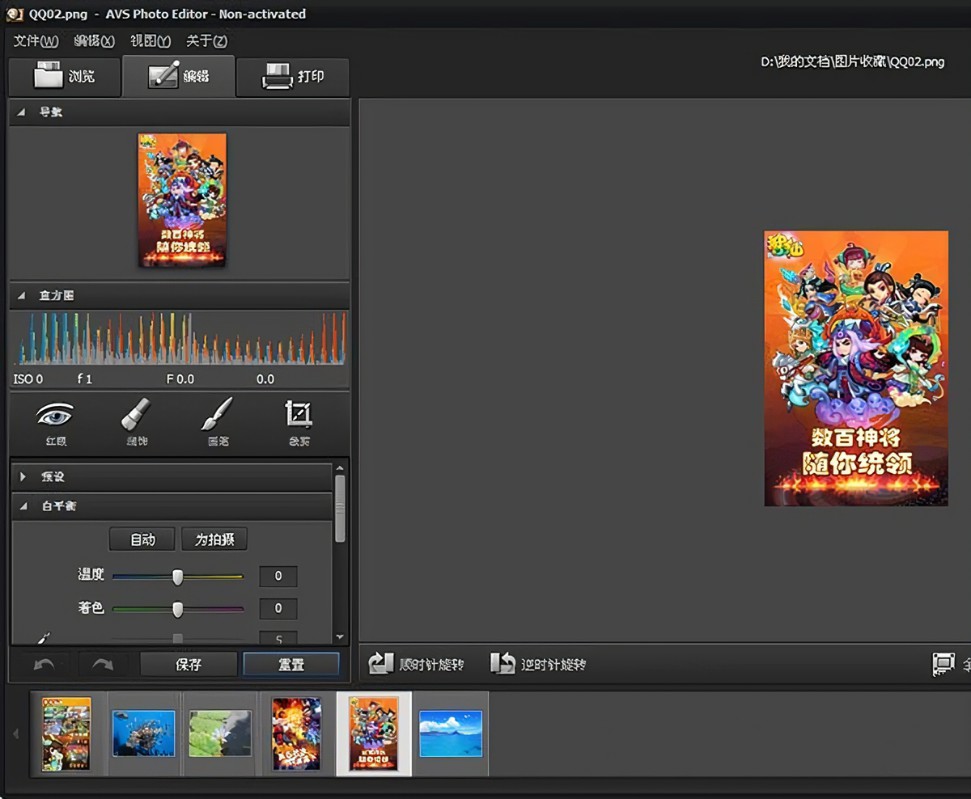The image size is (971, 799).
Task: Click the eyedropper icon below 着色 slider
Action: tap(43, 637)
